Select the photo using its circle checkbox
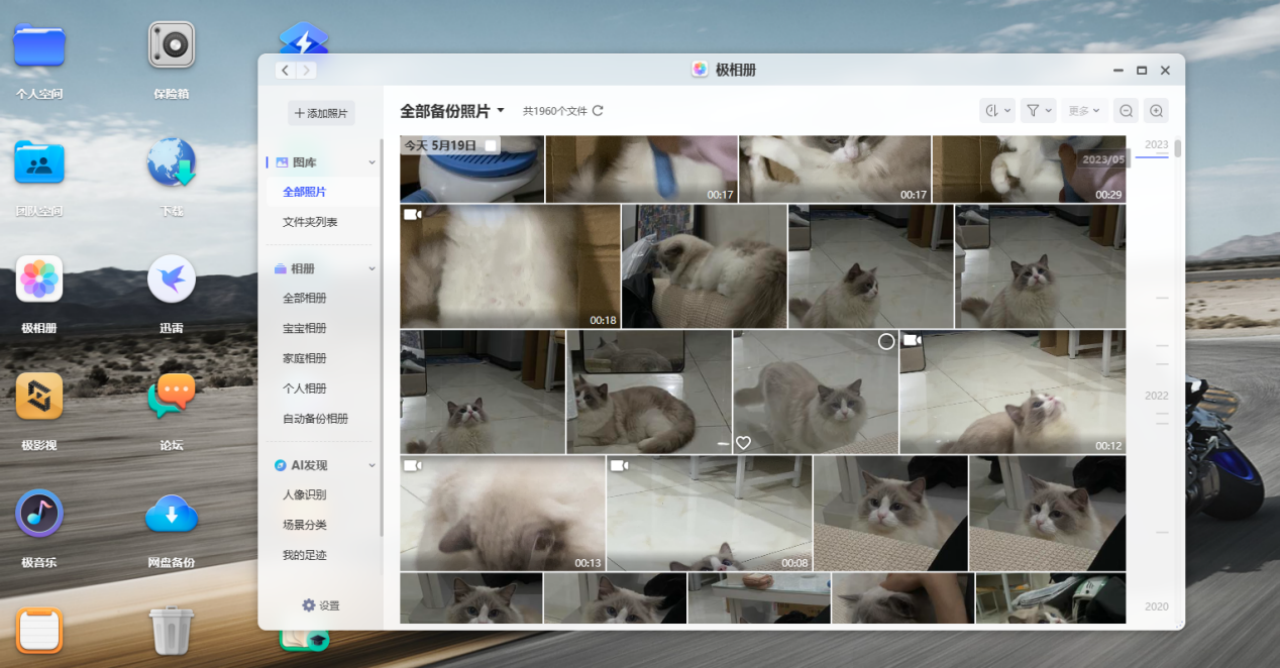1280x668 pixels. click(x=886, y=342)
